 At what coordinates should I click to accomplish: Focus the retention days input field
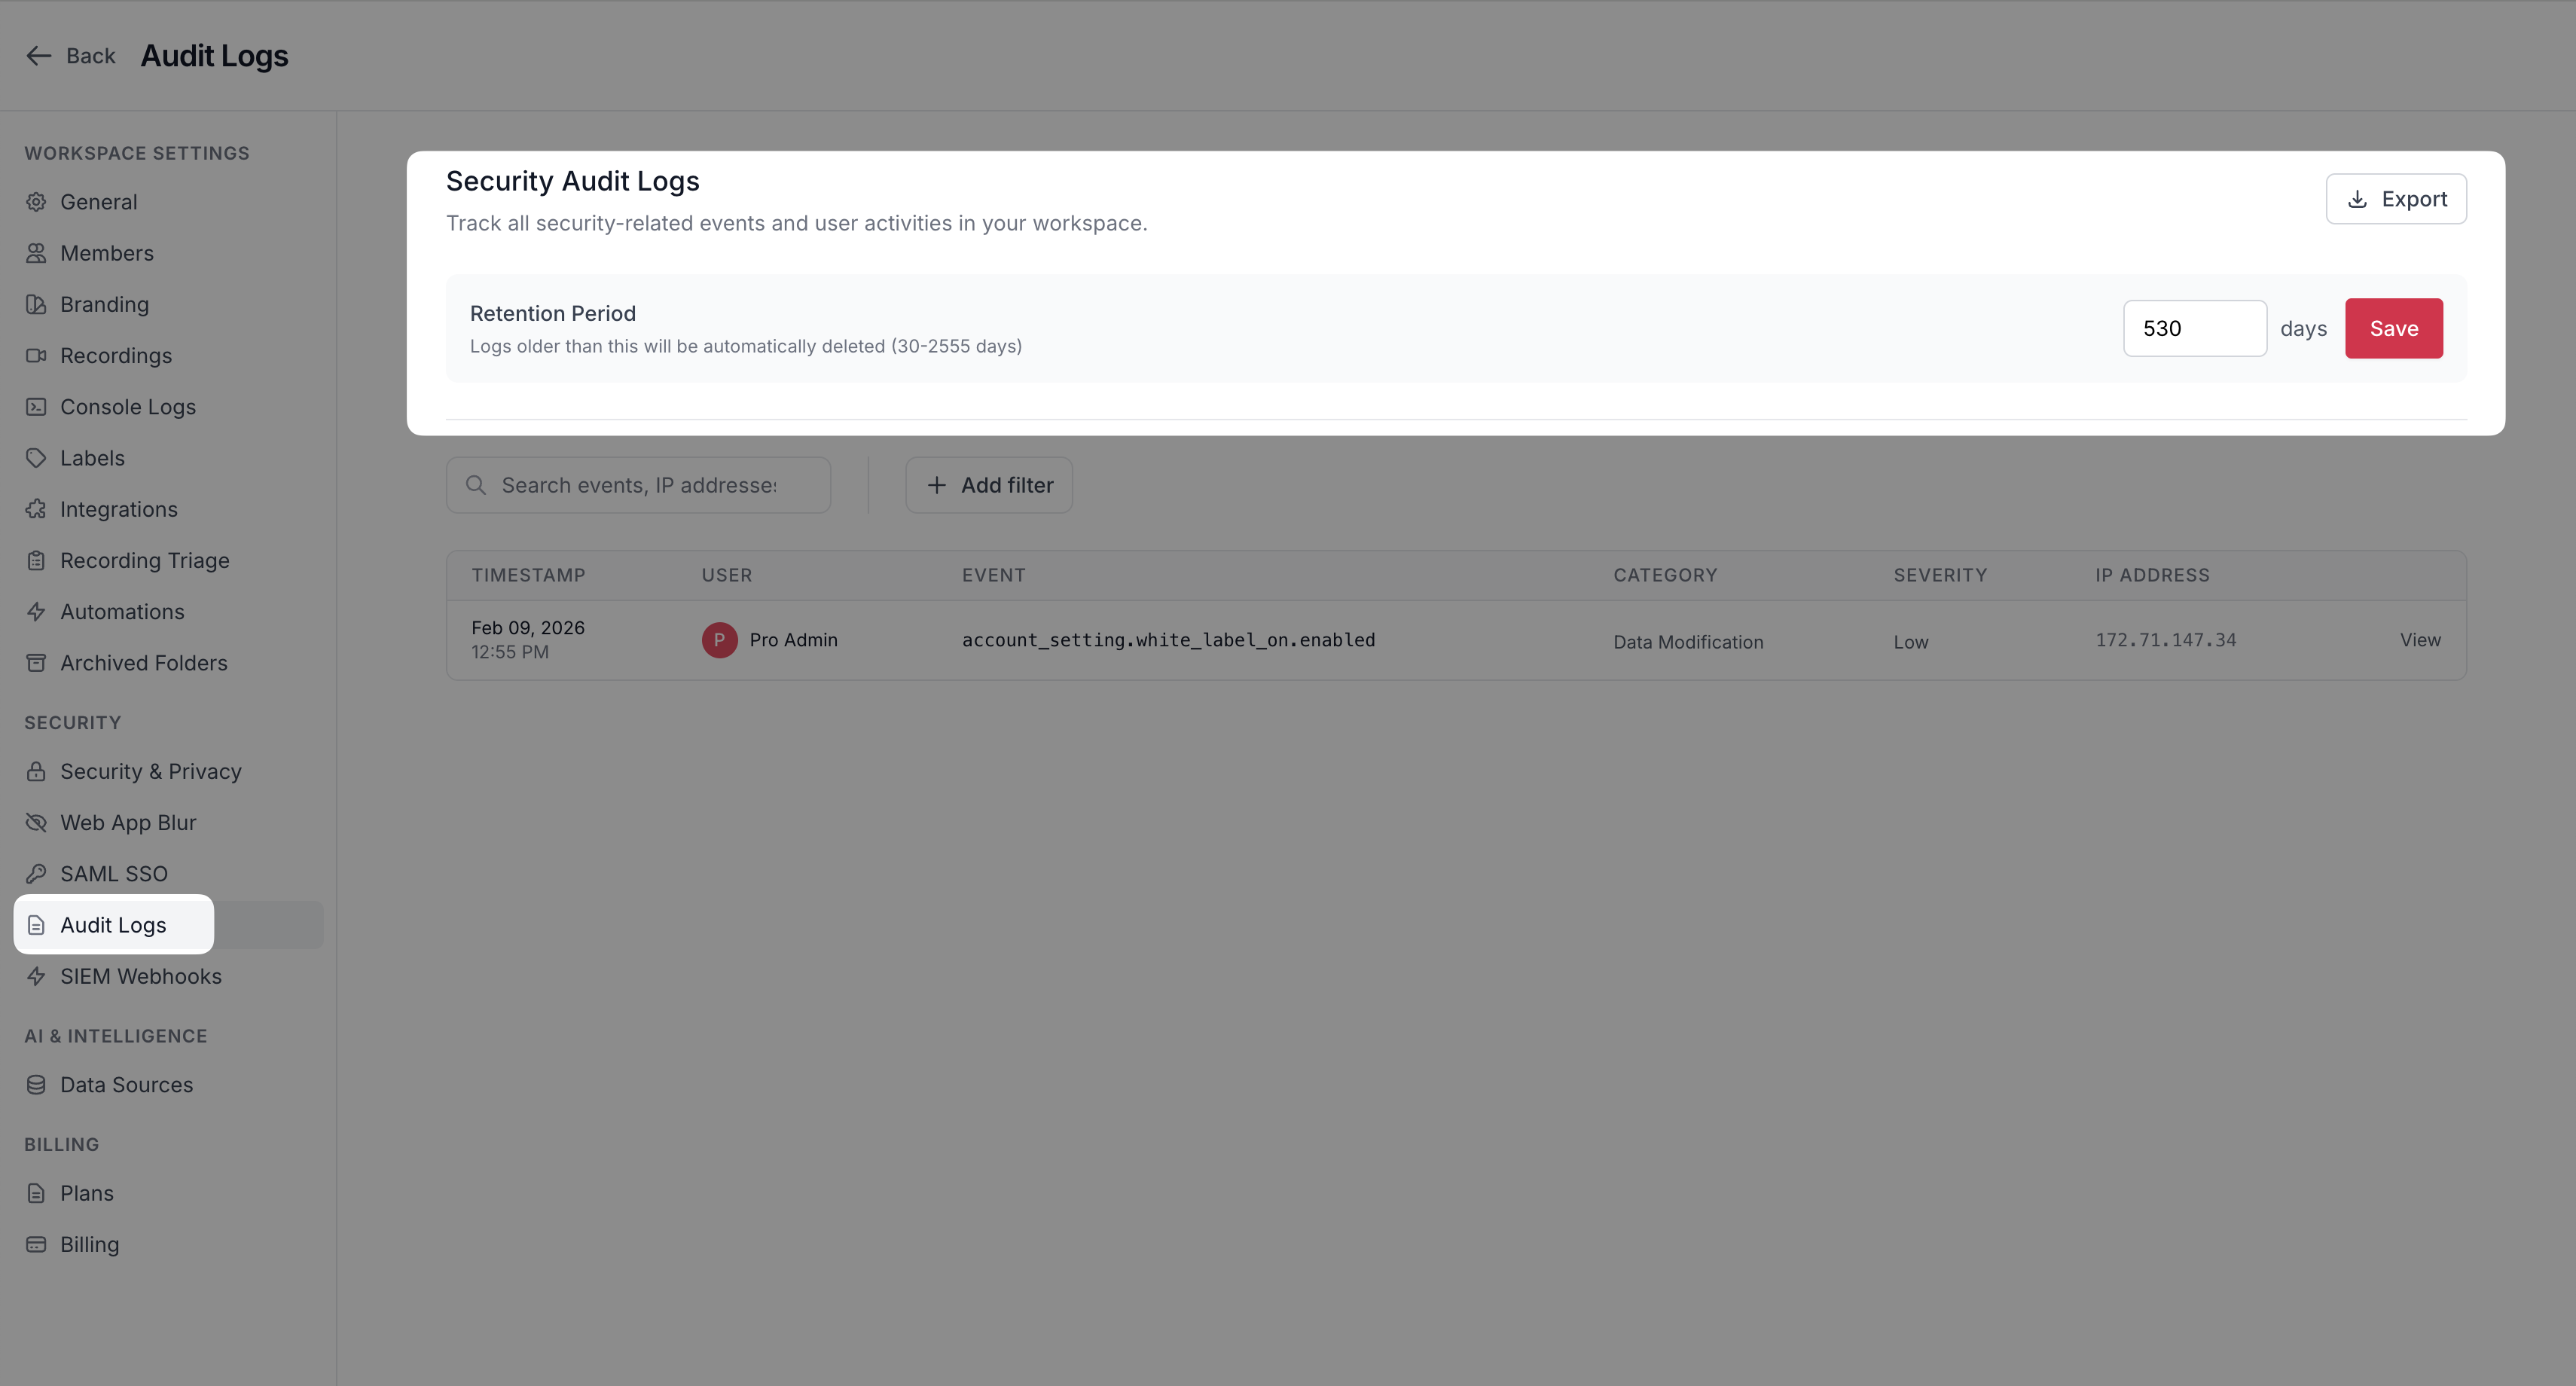(x=2194, y=328)
